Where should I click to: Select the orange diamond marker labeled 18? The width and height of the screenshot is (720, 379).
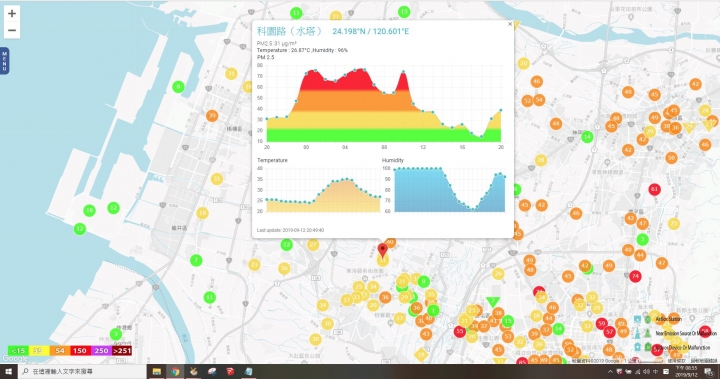421,355
